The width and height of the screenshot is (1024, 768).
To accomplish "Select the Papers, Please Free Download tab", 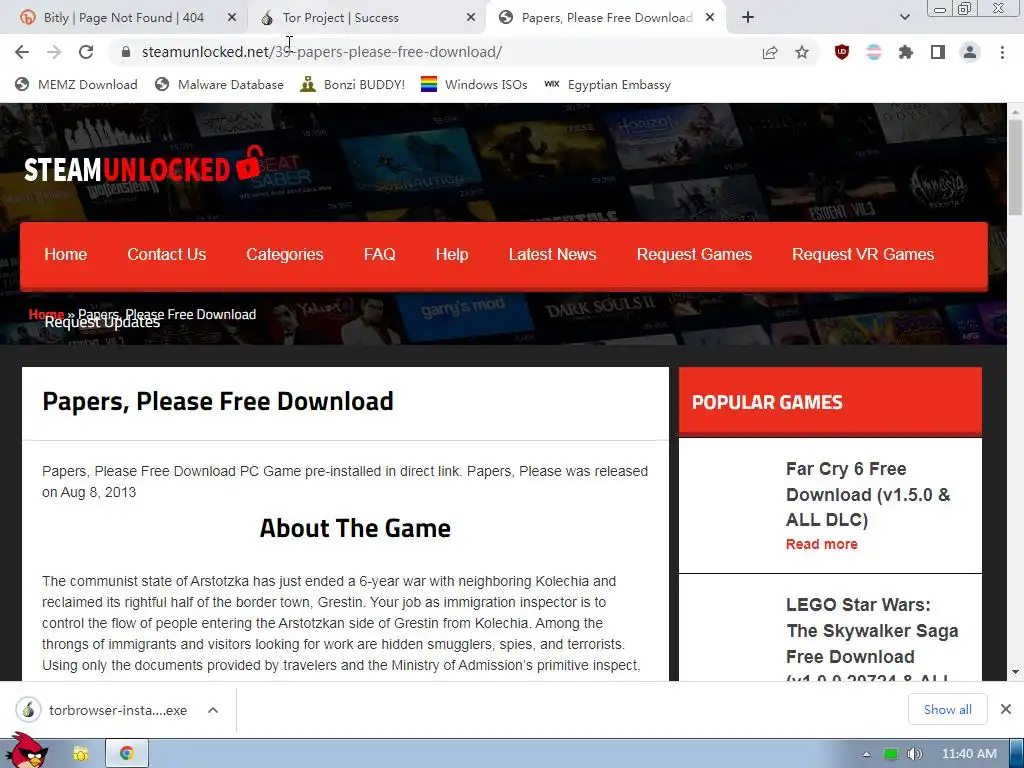I will [607, 18].
